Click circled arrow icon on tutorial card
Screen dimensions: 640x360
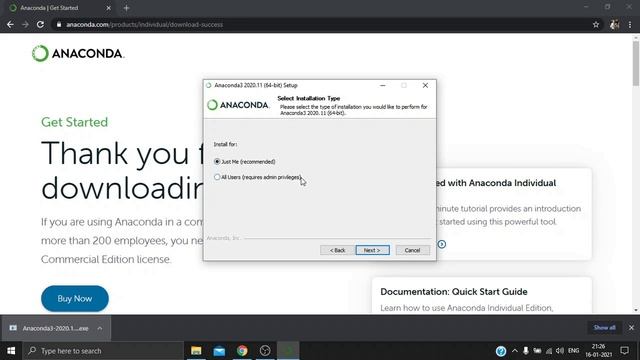pos(442,244)
